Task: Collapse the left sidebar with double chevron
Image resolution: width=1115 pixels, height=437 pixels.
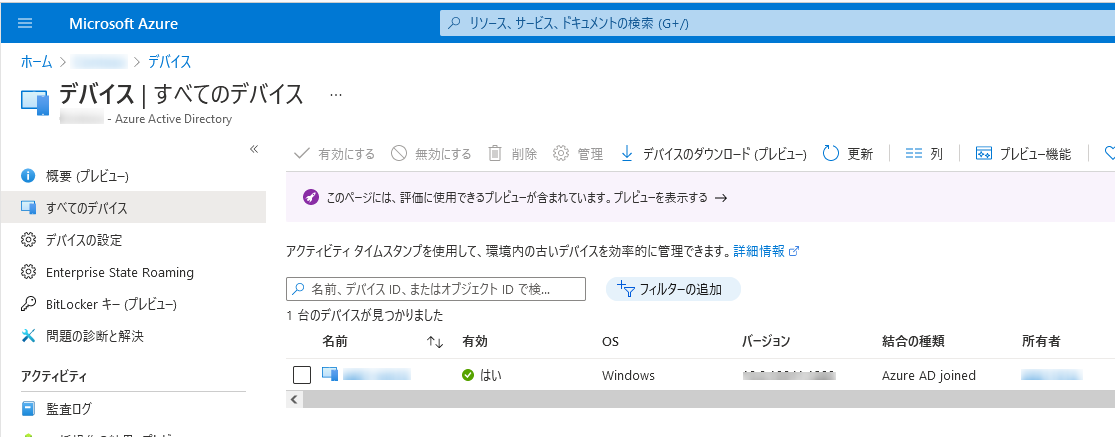Action: (254, 149)
